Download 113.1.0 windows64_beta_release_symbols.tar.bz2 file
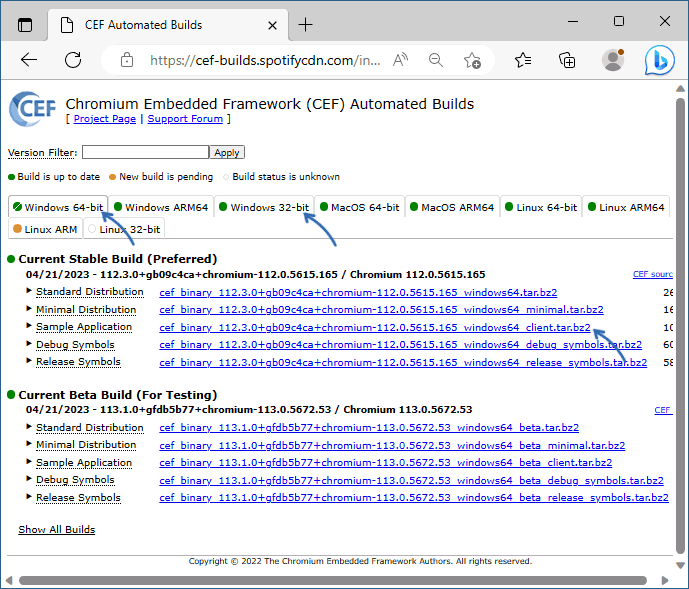 click(414, 498)
